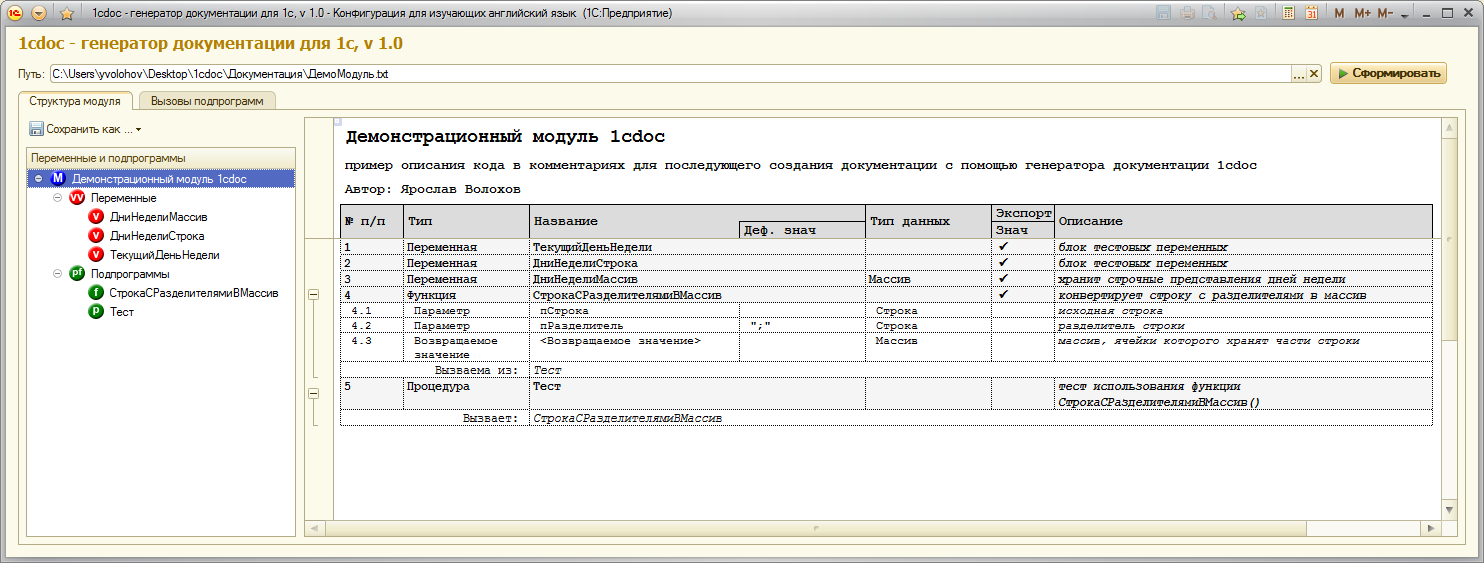
Task: Open the Calendar icon showing 31
Action: tap(1311, 14)
